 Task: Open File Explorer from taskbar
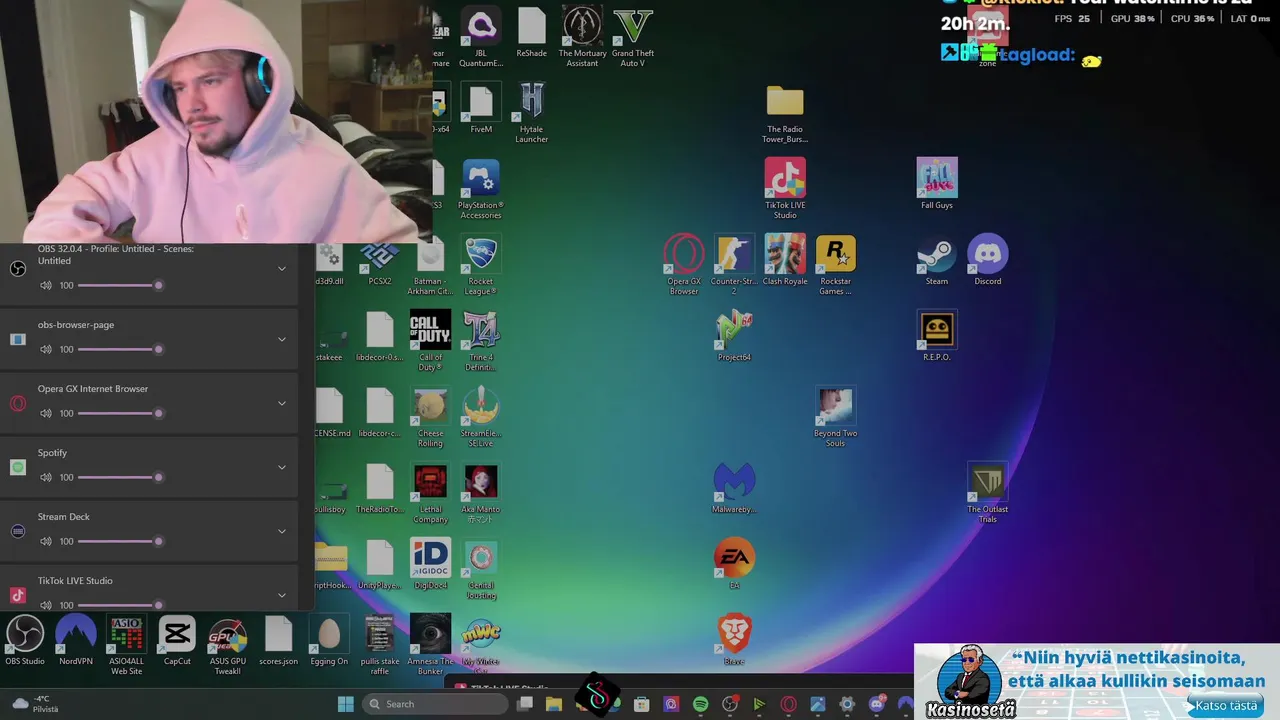coord(554,704)
